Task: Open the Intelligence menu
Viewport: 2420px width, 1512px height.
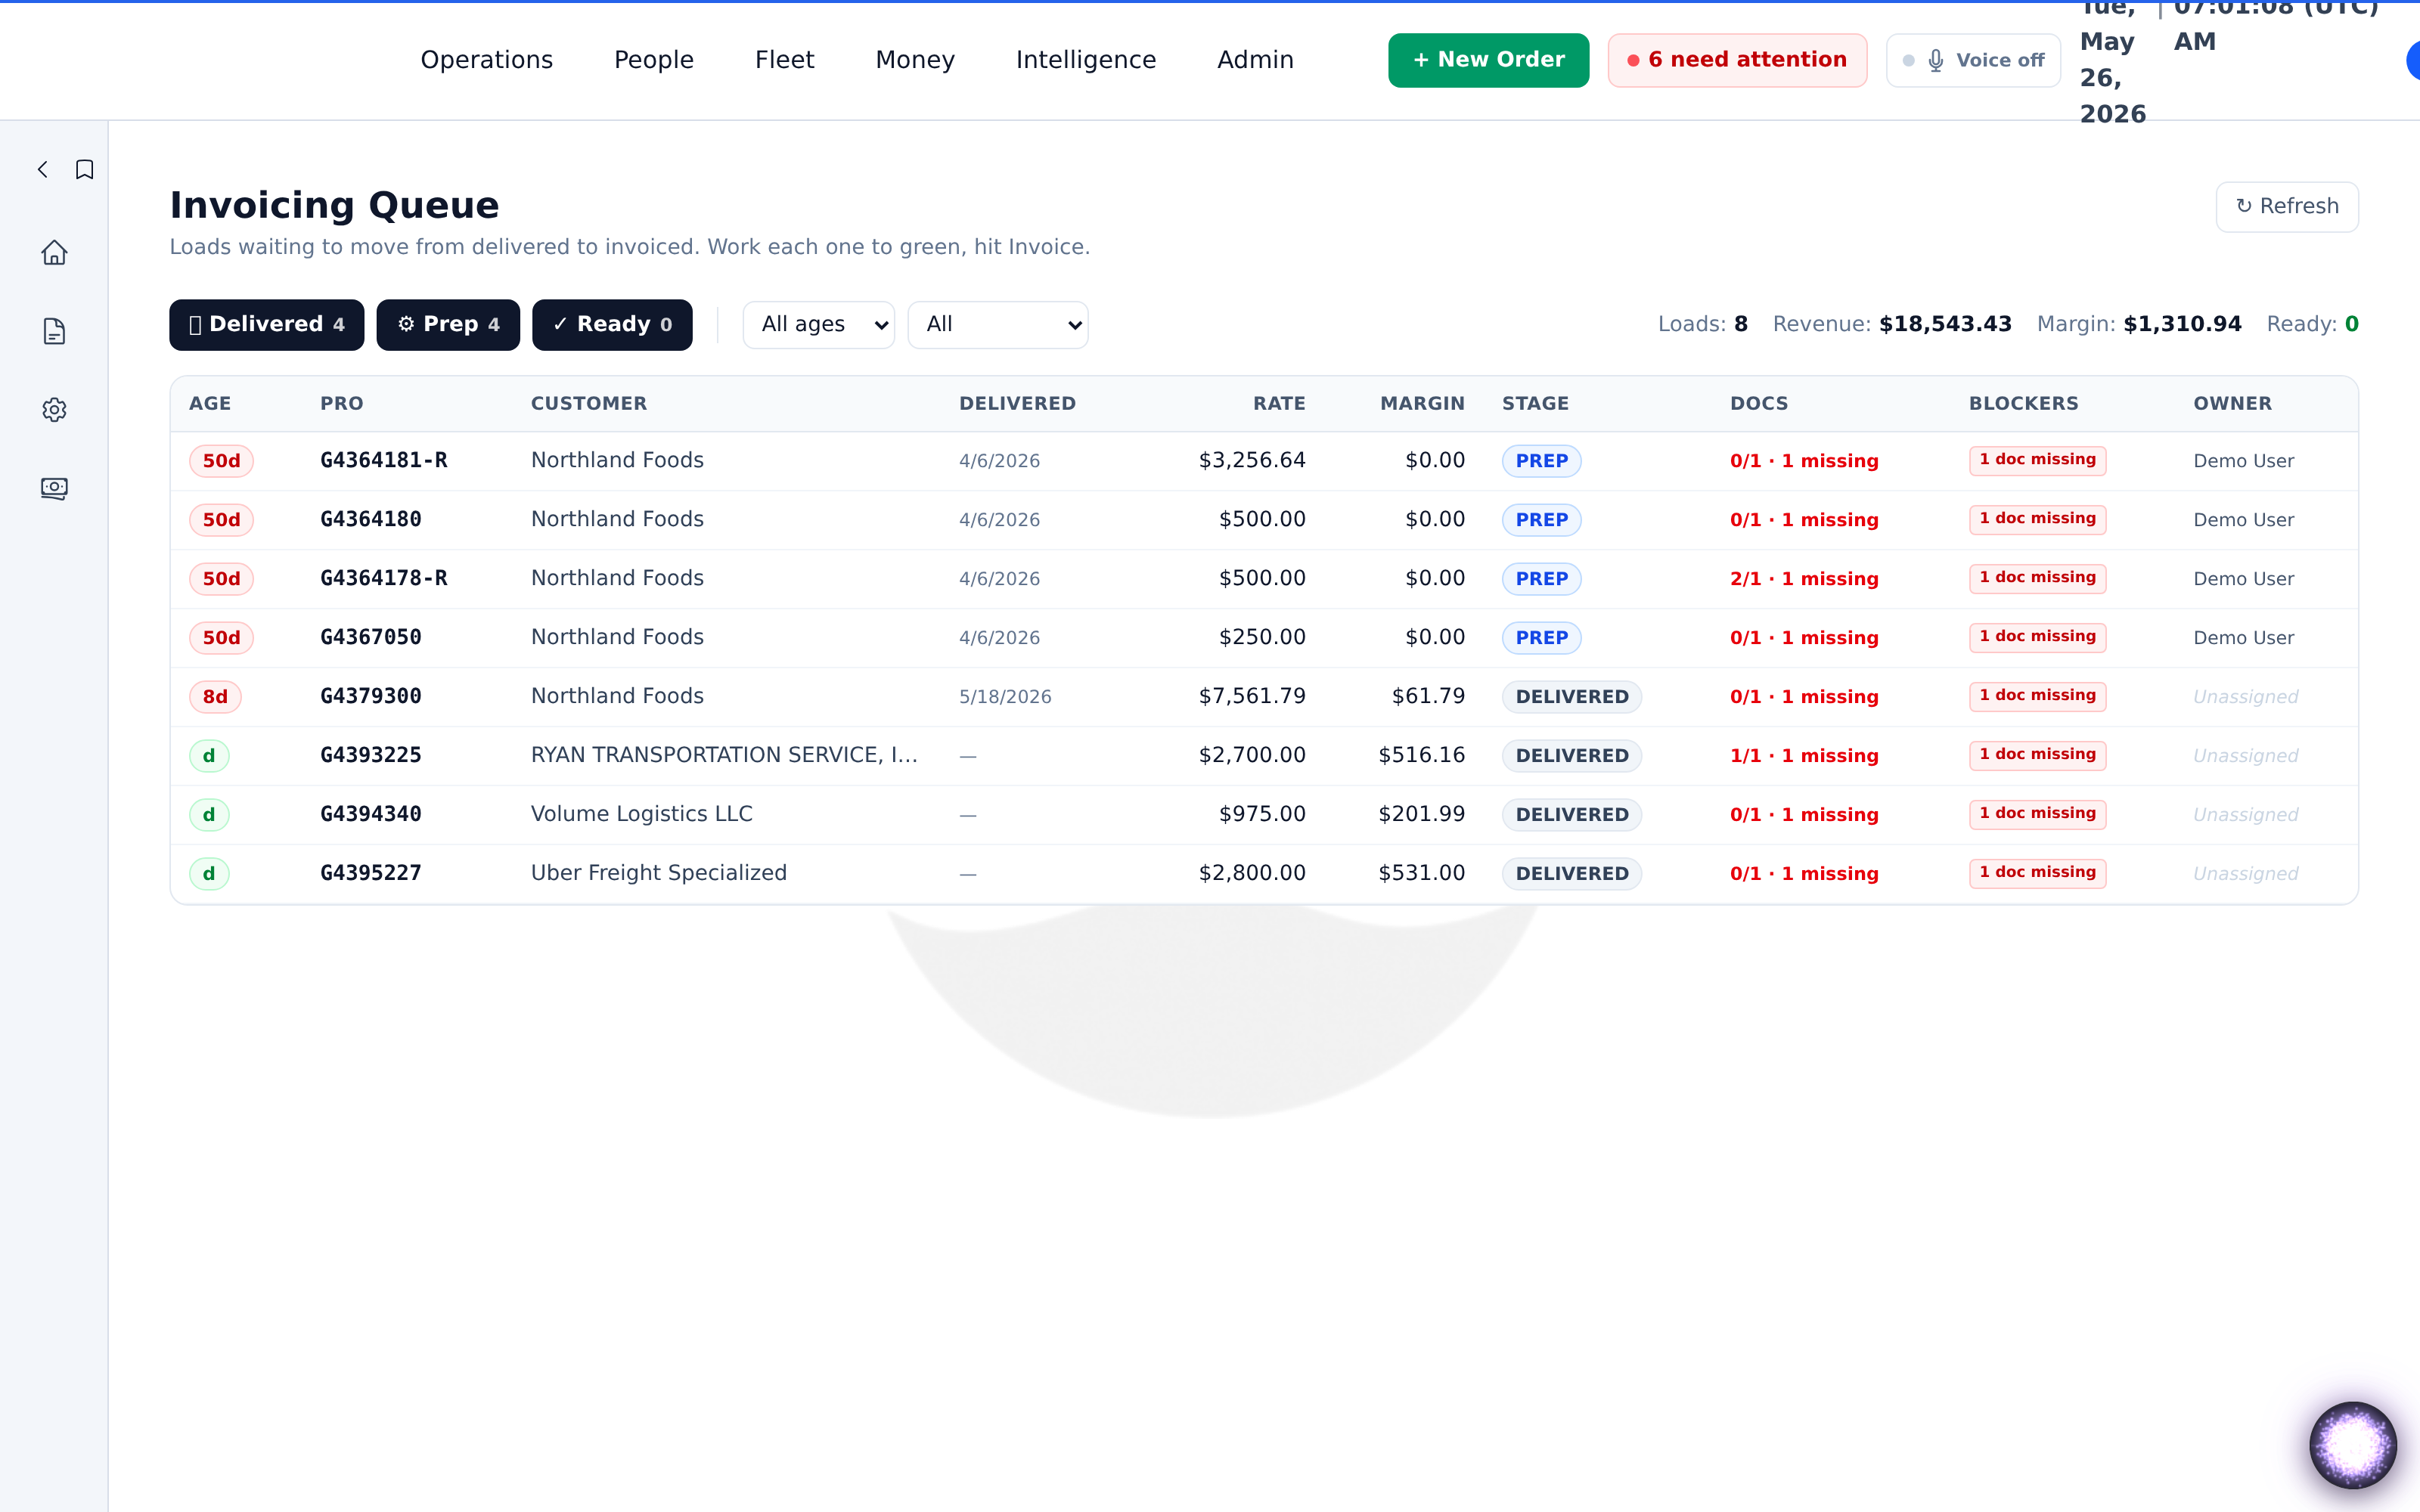Action: coord(1086,60)
